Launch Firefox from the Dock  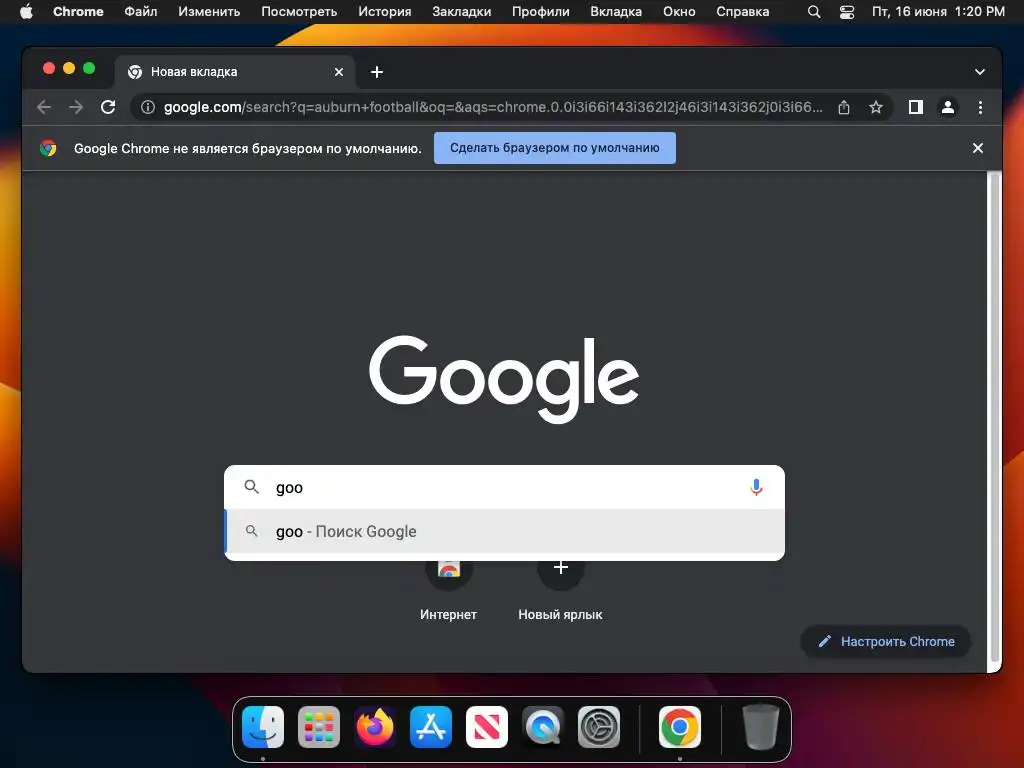375,727
